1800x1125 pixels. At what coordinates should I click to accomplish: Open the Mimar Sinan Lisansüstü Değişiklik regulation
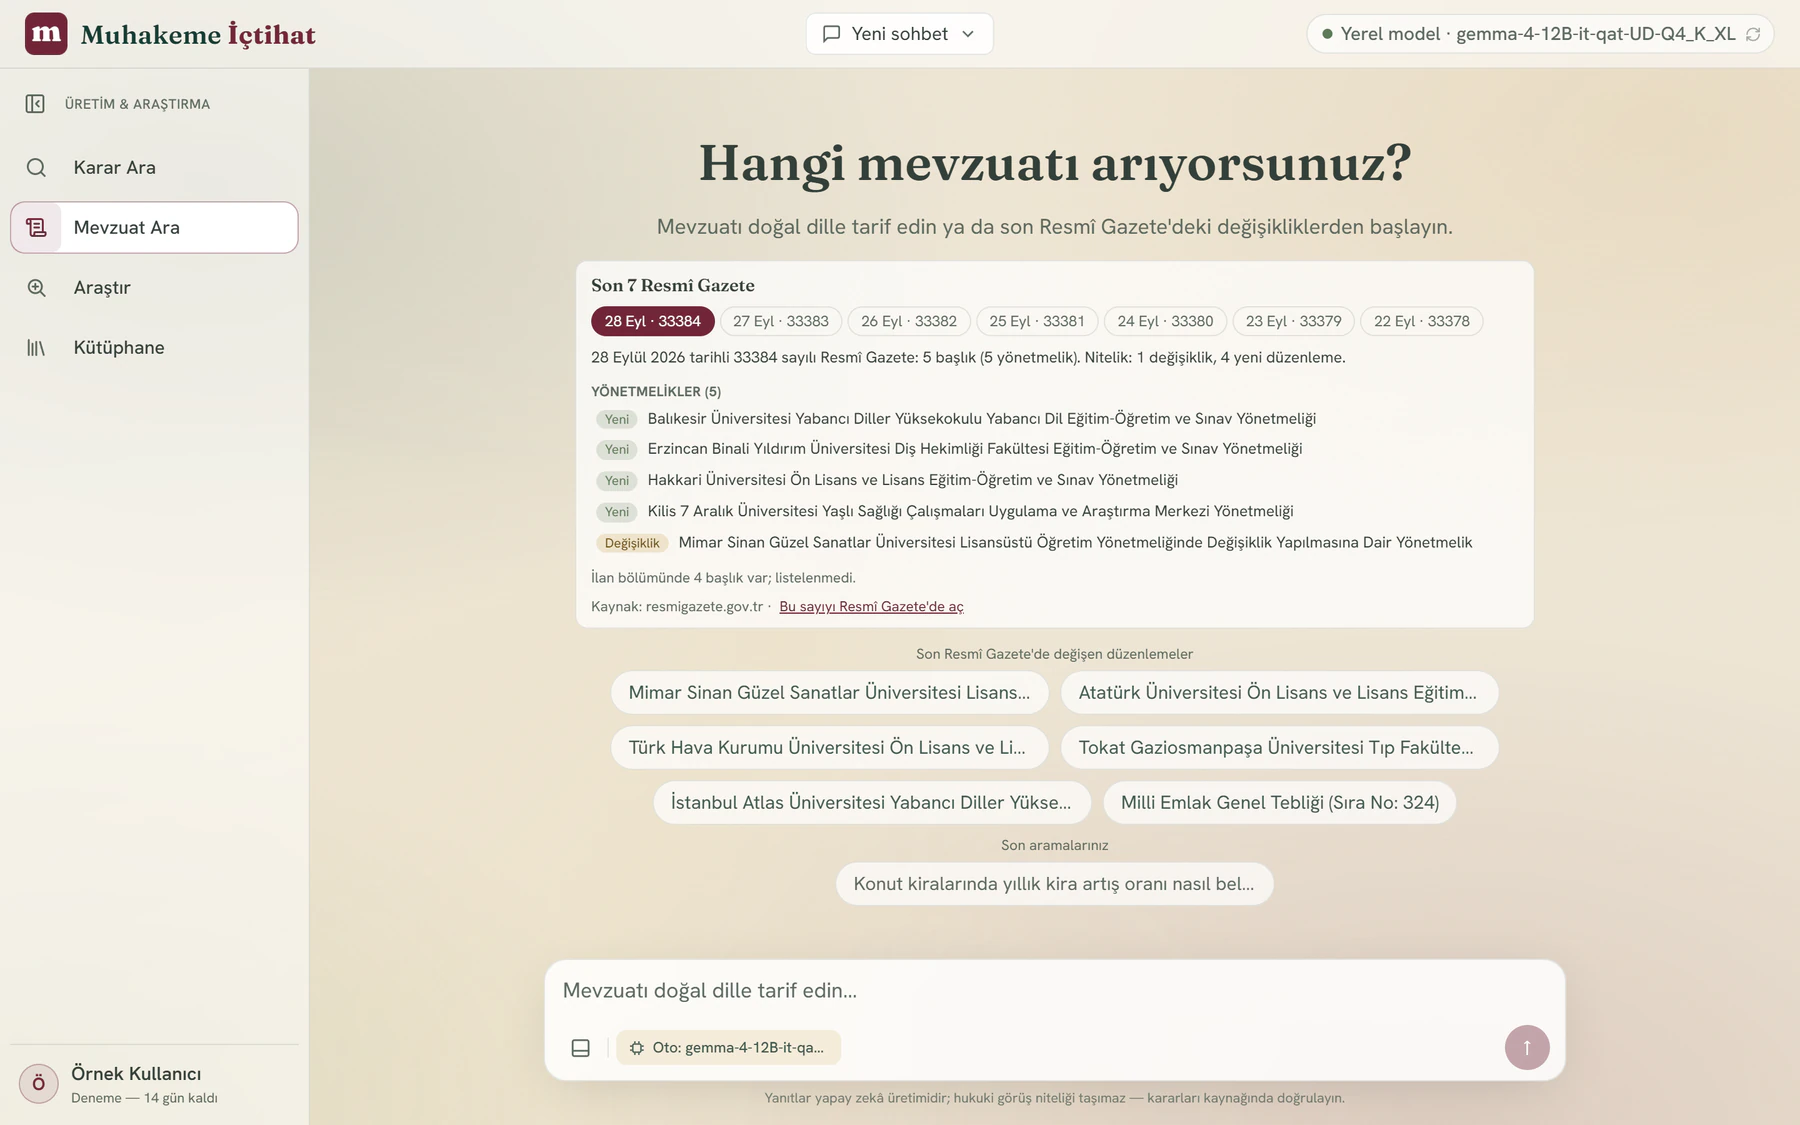[x=1075, y=542]
